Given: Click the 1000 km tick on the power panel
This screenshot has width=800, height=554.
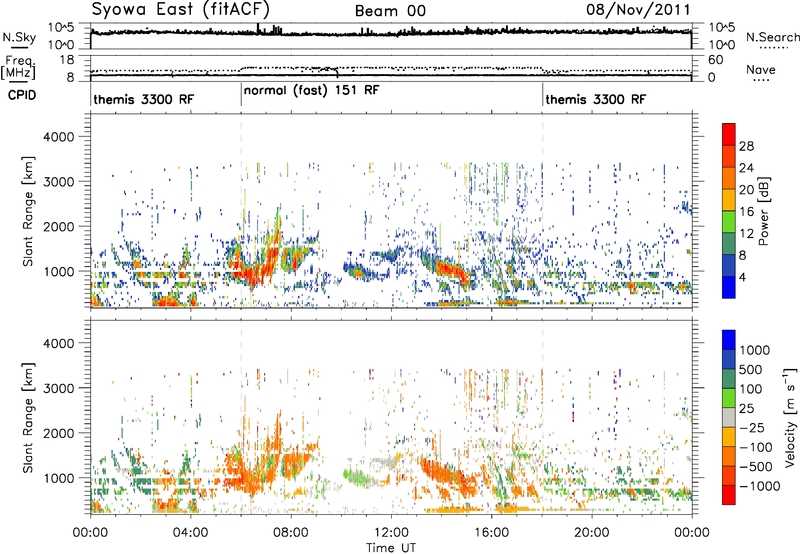Looking at the screenshot, I should 58,271.
